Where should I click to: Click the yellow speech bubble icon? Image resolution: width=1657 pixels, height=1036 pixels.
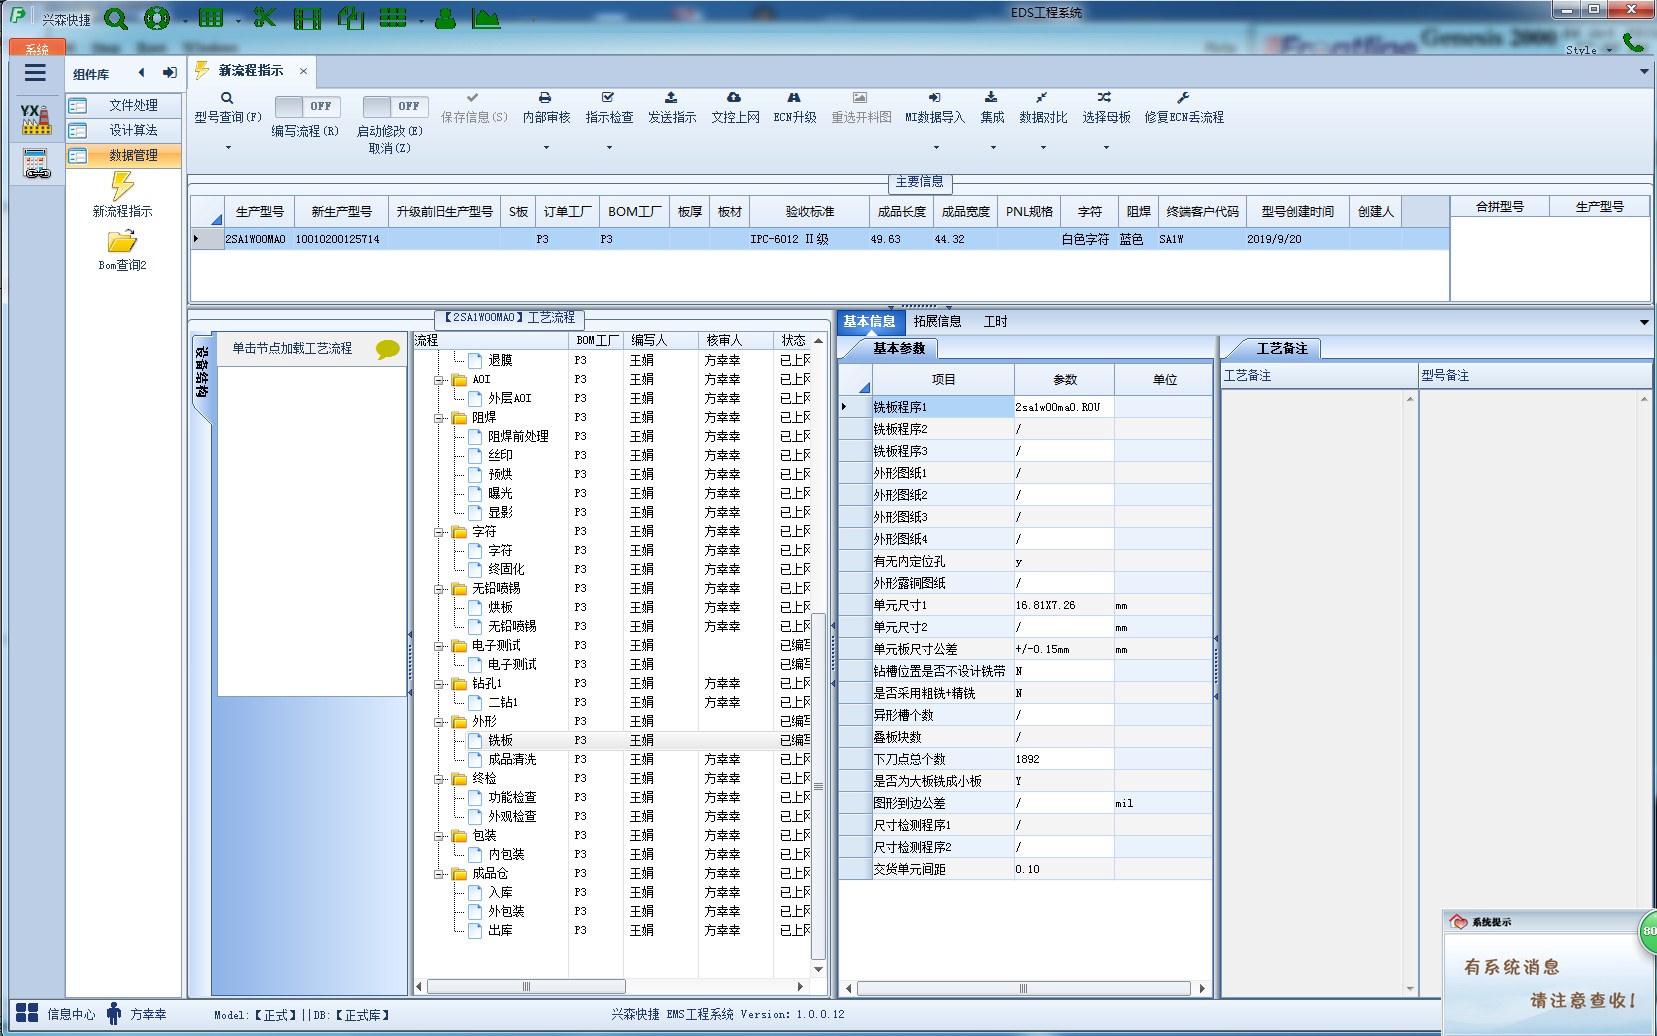click(x=387, y=349)
